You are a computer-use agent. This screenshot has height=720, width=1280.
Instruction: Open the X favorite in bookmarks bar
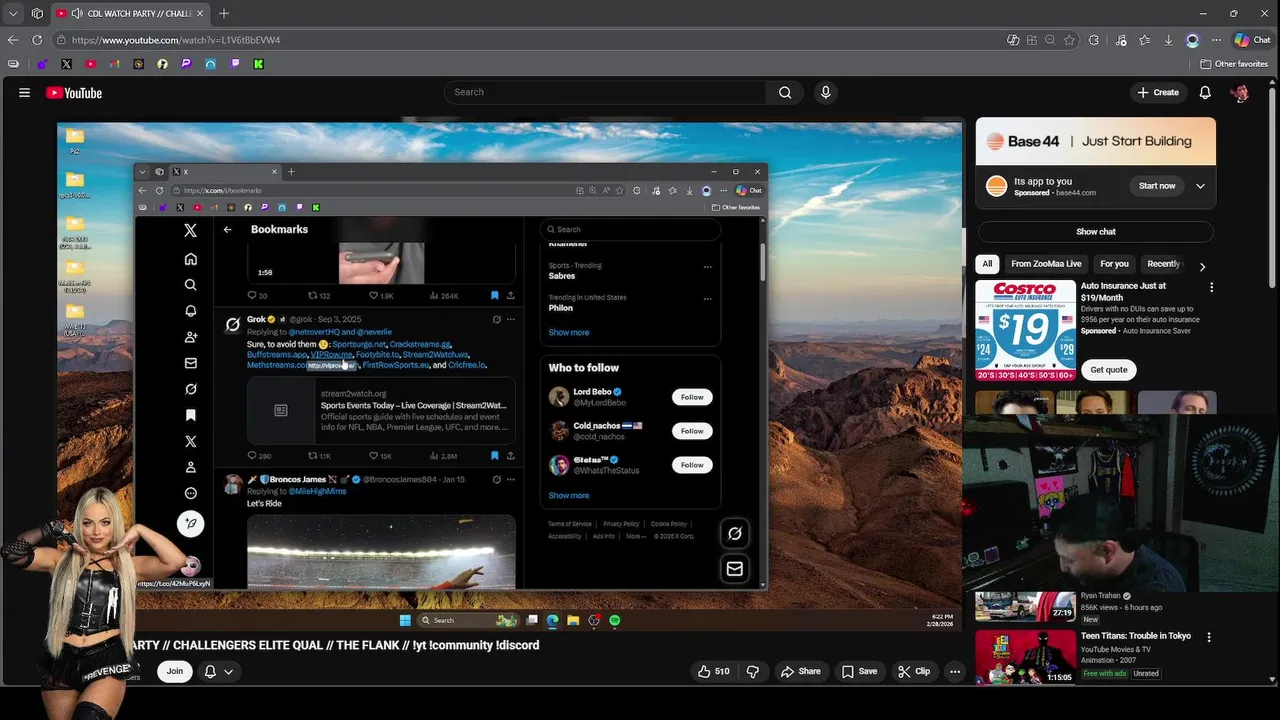[66, 64]
